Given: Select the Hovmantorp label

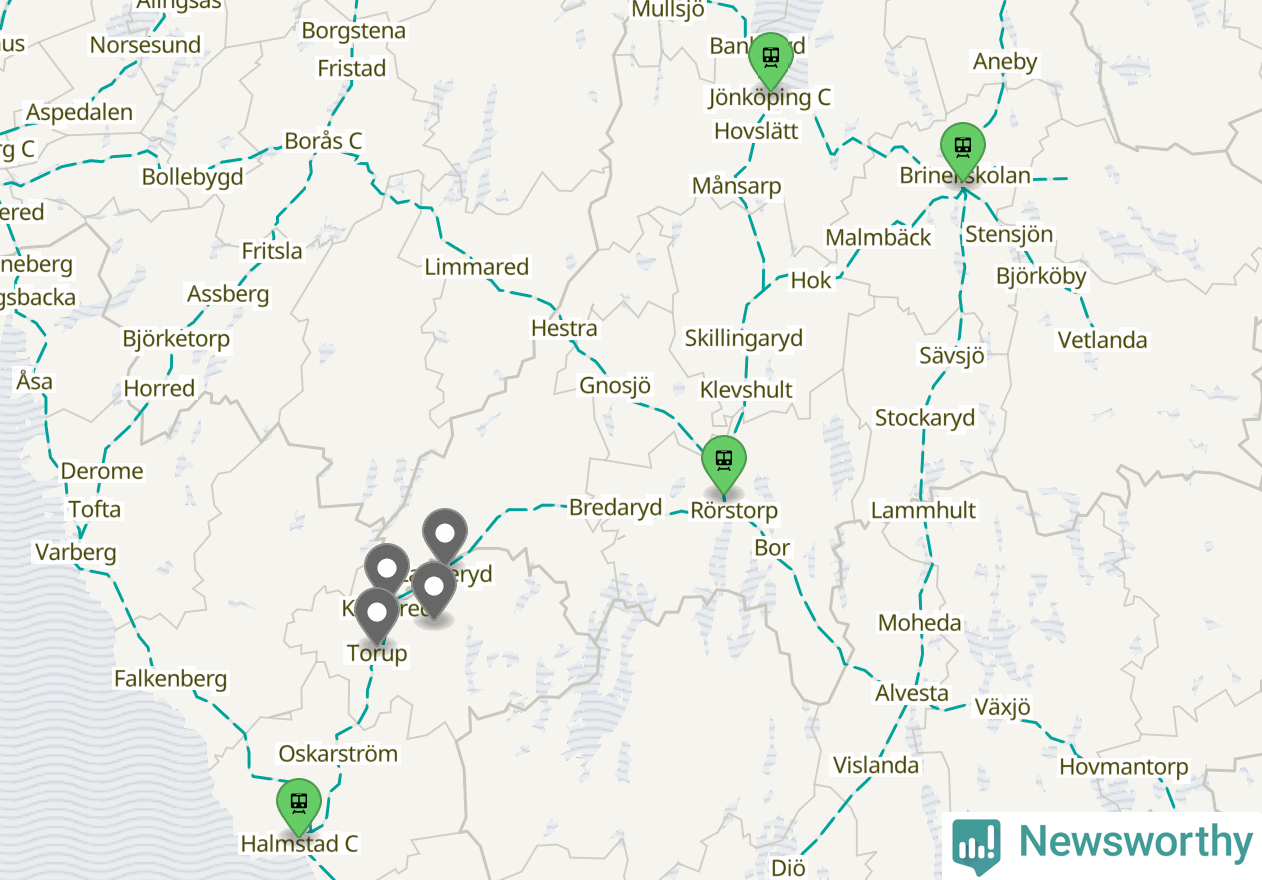Looking at the screenshot, I should pos(1124,767).
